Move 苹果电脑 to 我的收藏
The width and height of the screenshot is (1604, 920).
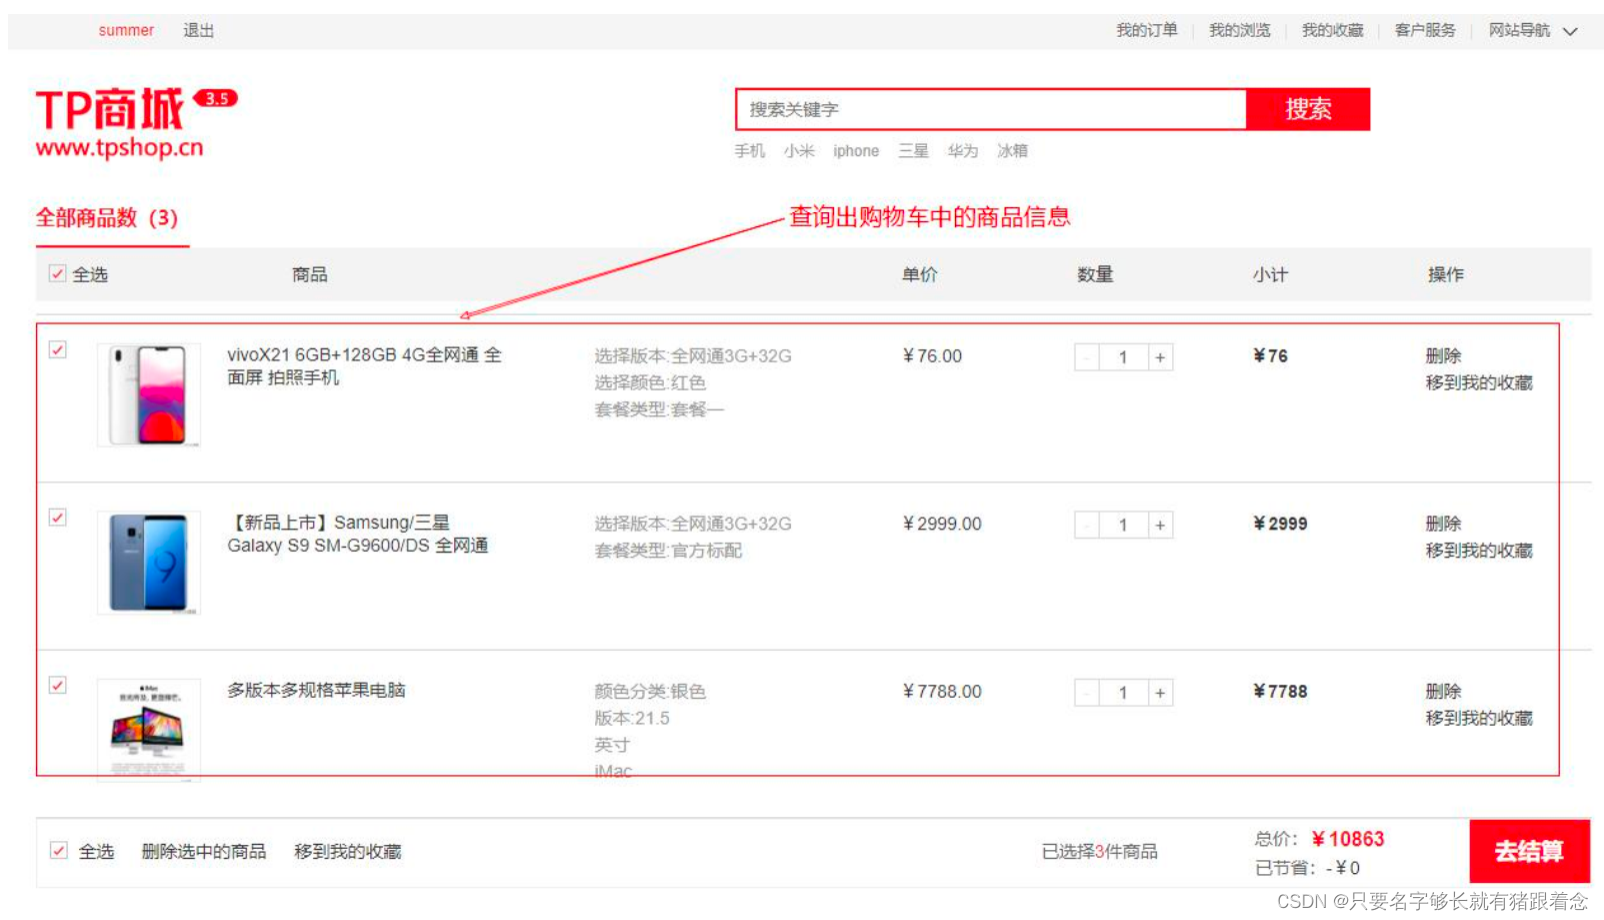pyautogui.click(x=1479, y=719)
